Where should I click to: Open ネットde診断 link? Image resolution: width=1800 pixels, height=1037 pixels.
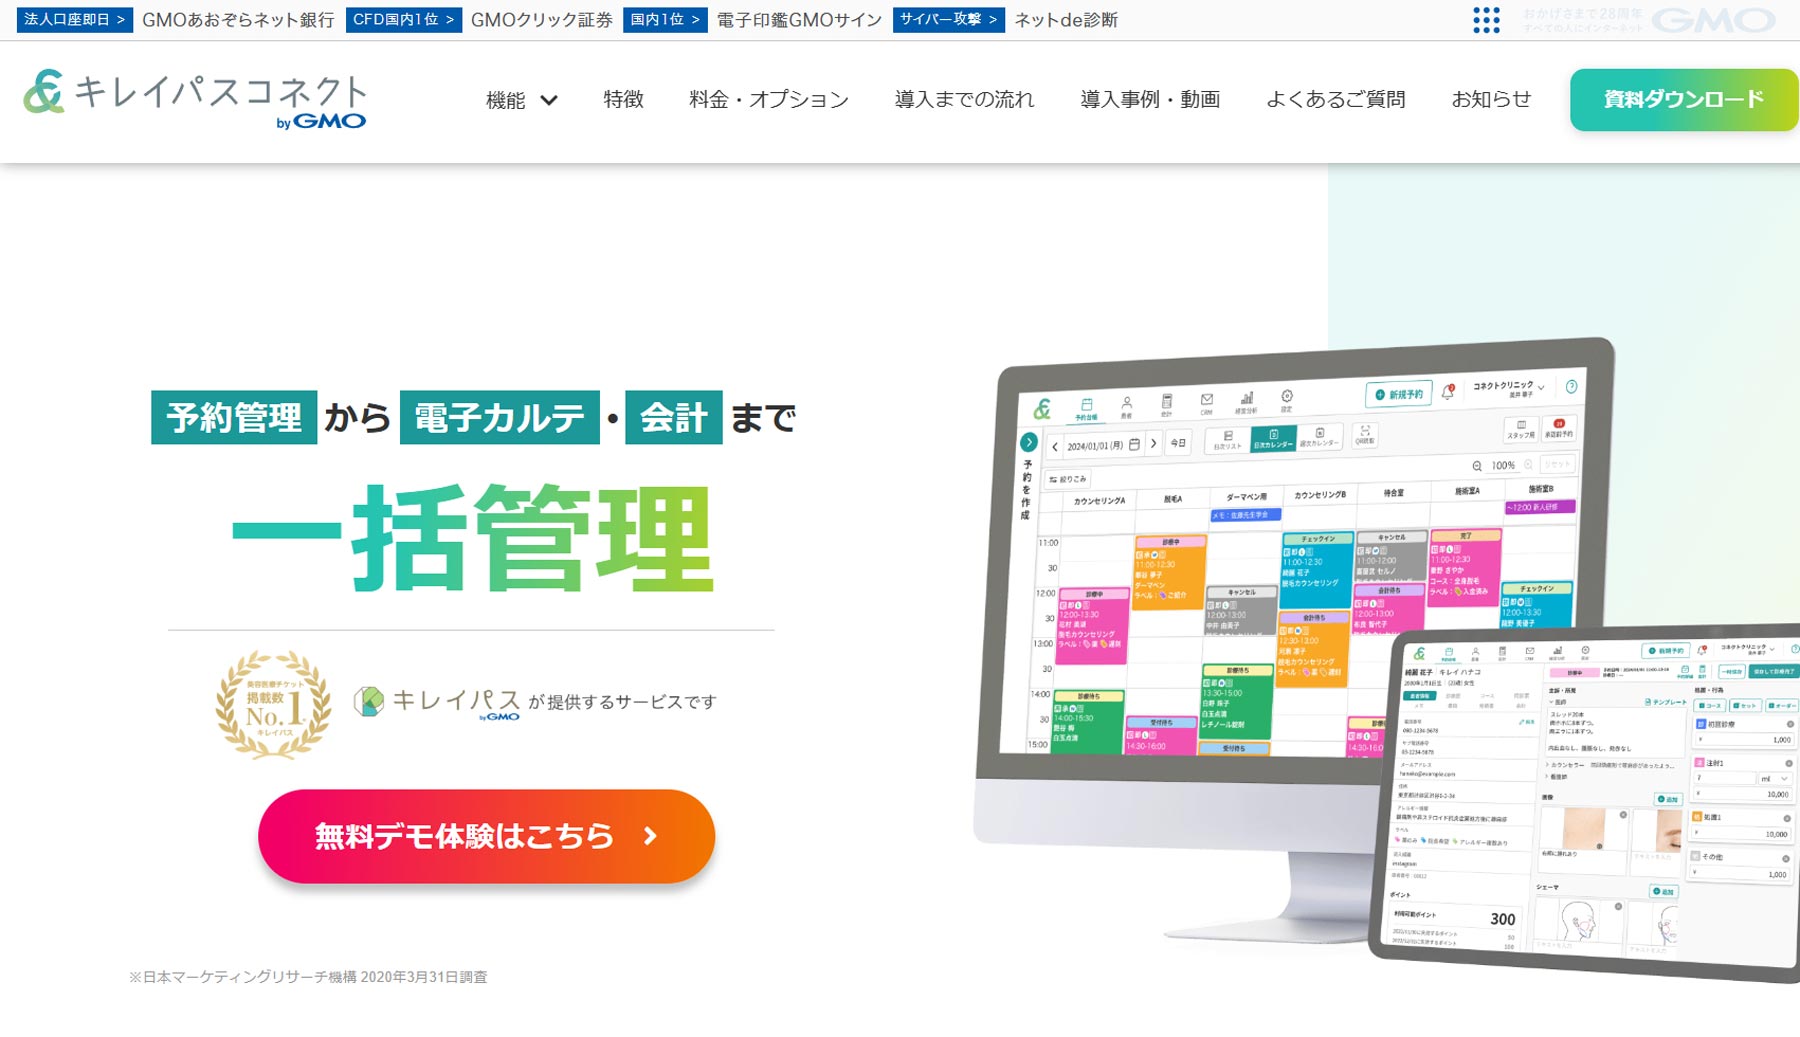pos(1066,20)
